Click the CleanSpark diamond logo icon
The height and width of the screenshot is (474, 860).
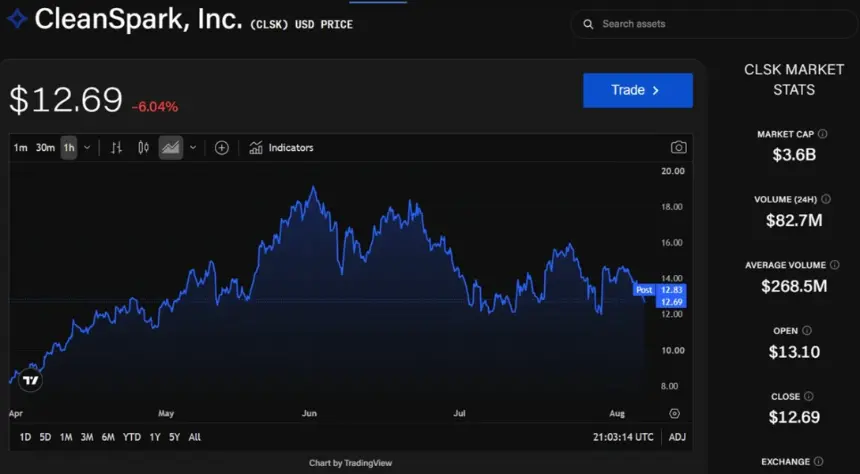point(17,20)
